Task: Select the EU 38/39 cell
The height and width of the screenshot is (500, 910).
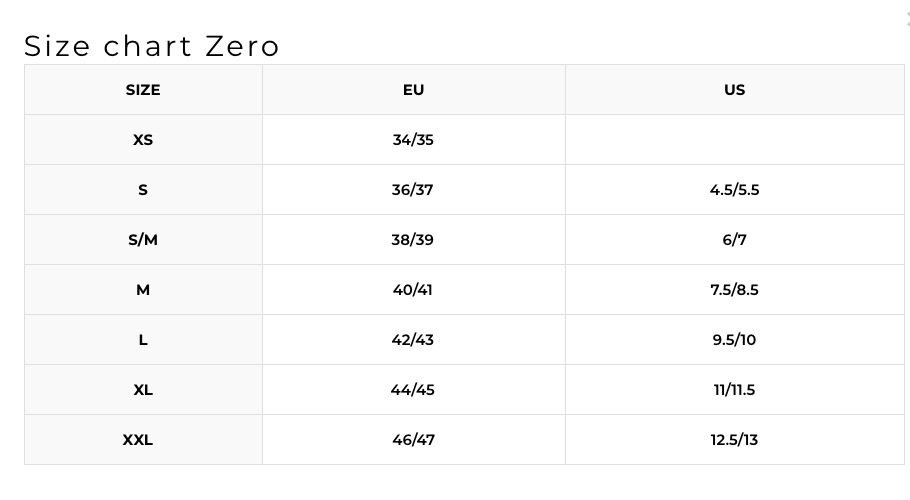Action: coord(413,240)
